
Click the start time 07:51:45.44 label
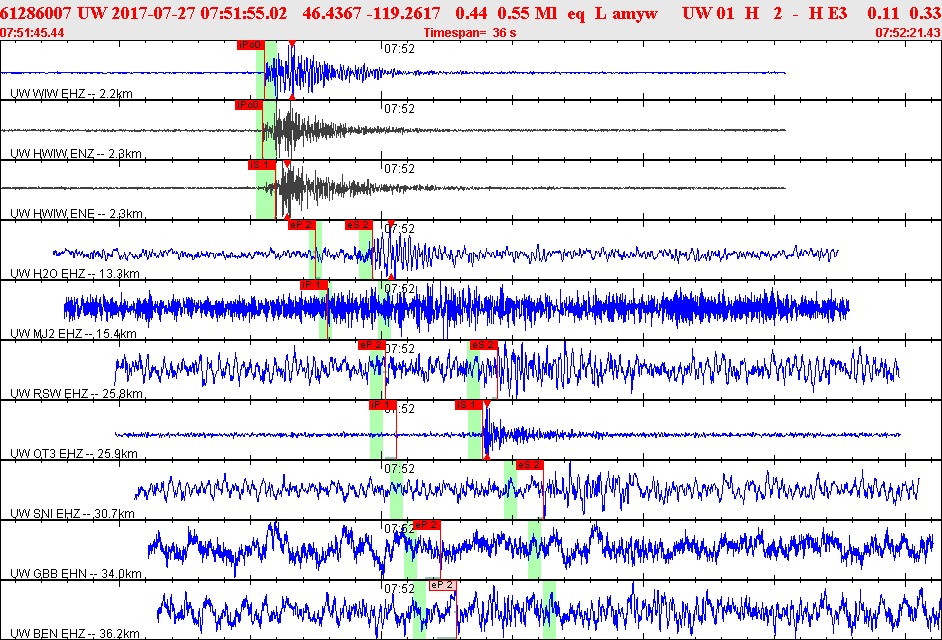pyautogui.click(x=33, y=33)
